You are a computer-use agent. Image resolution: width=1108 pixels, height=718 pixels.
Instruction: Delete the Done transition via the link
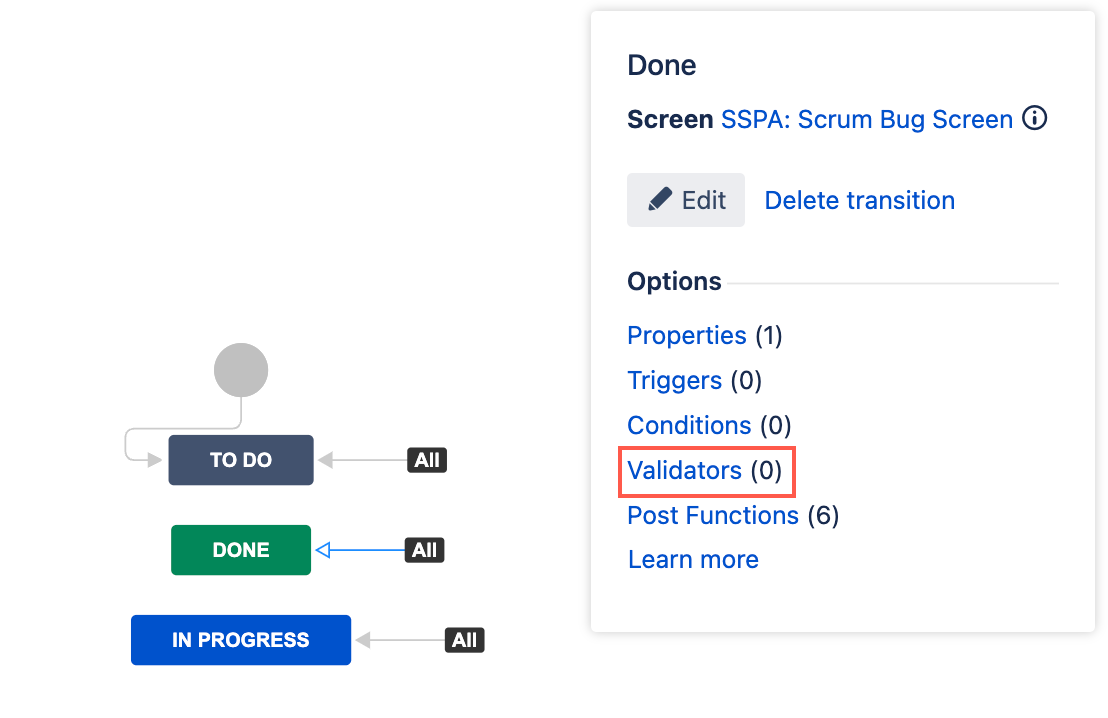pyautogui.click(x=859, y=200)
